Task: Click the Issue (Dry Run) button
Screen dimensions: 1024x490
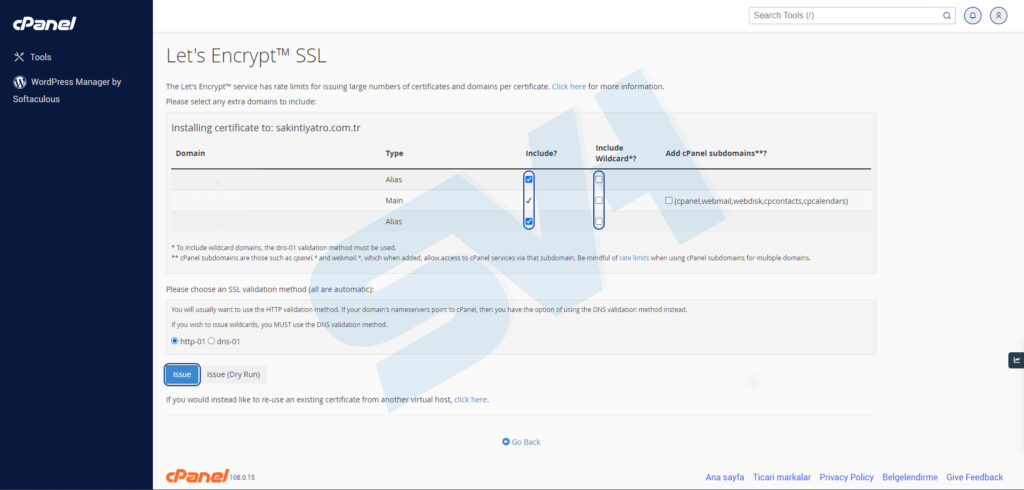Action: [233, 374]
